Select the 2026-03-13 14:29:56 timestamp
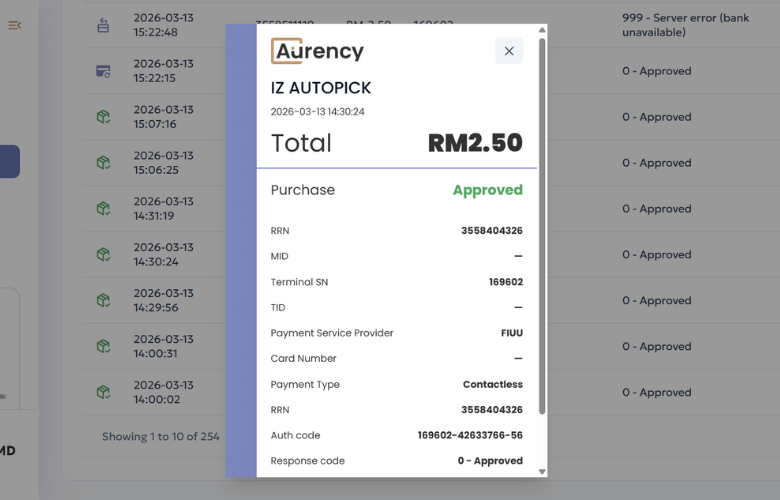The width and height of the screenshot is (780, 500). click(163, 300)
